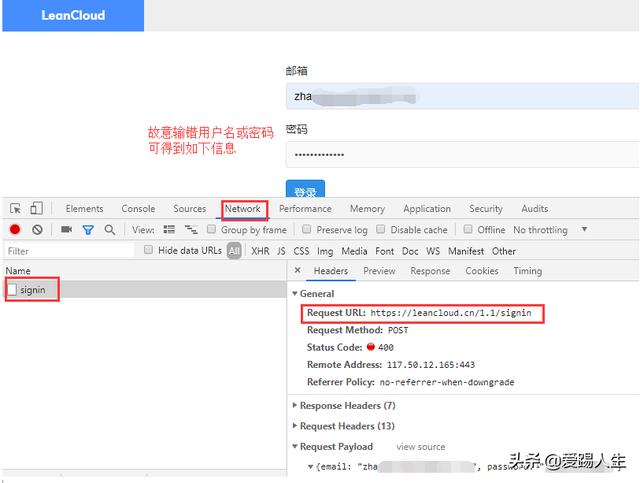
Task: Click the blue 登录 login button
Action: [x=305, y=189]
